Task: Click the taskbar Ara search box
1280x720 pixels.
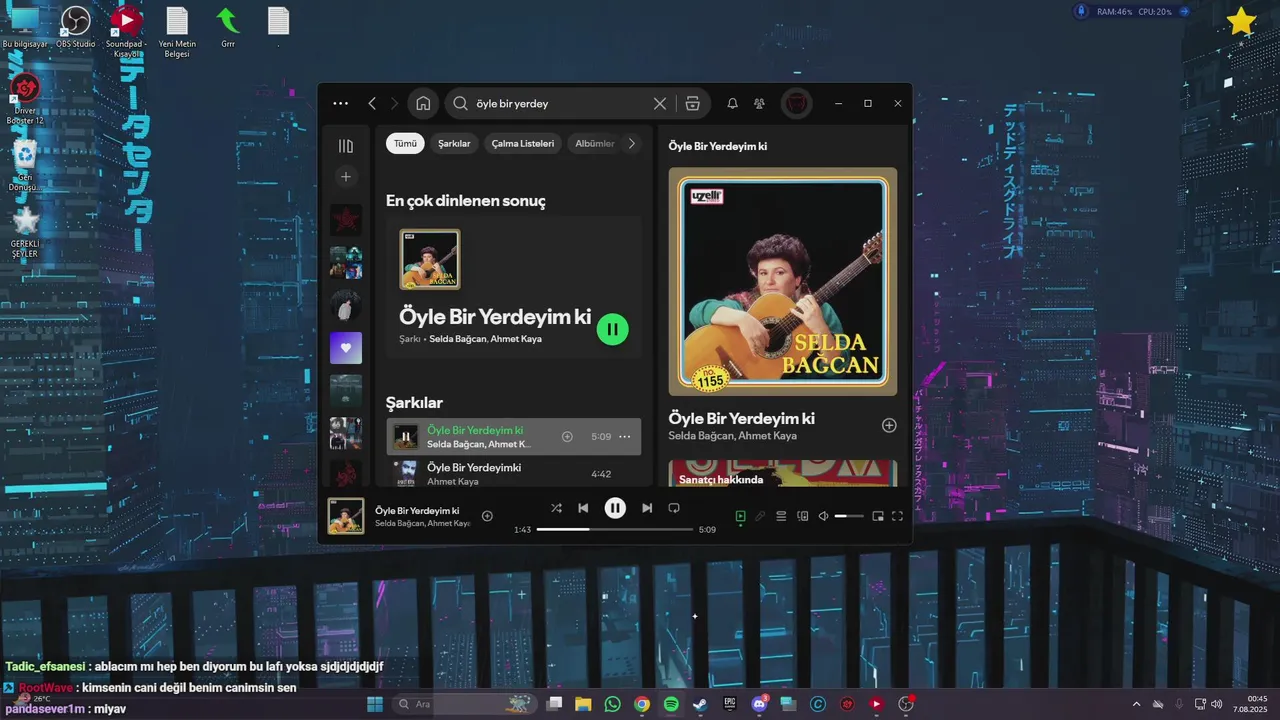Action: (x=465, y=704)
